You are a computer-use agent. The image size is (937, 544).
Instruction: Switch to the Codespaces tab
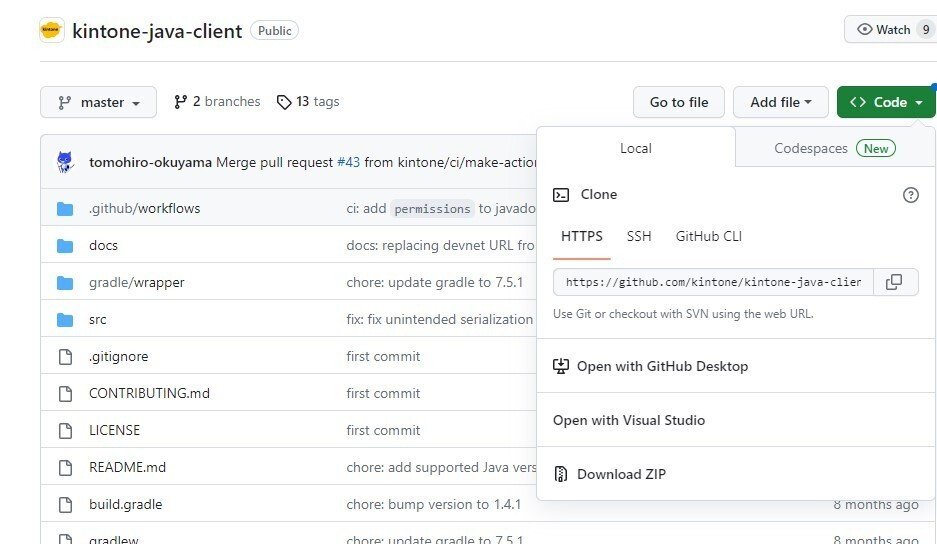tap(834, 148)
